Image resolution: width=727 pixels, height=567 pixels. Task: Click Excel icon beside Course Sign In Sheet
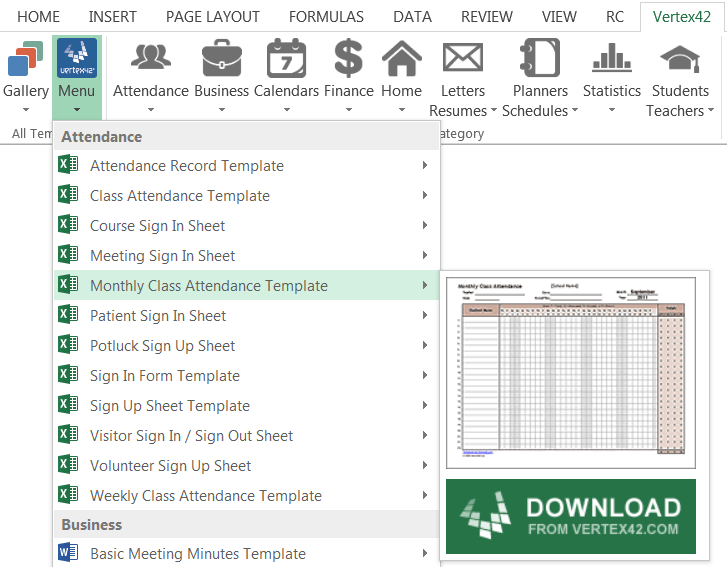coord(68,225)
